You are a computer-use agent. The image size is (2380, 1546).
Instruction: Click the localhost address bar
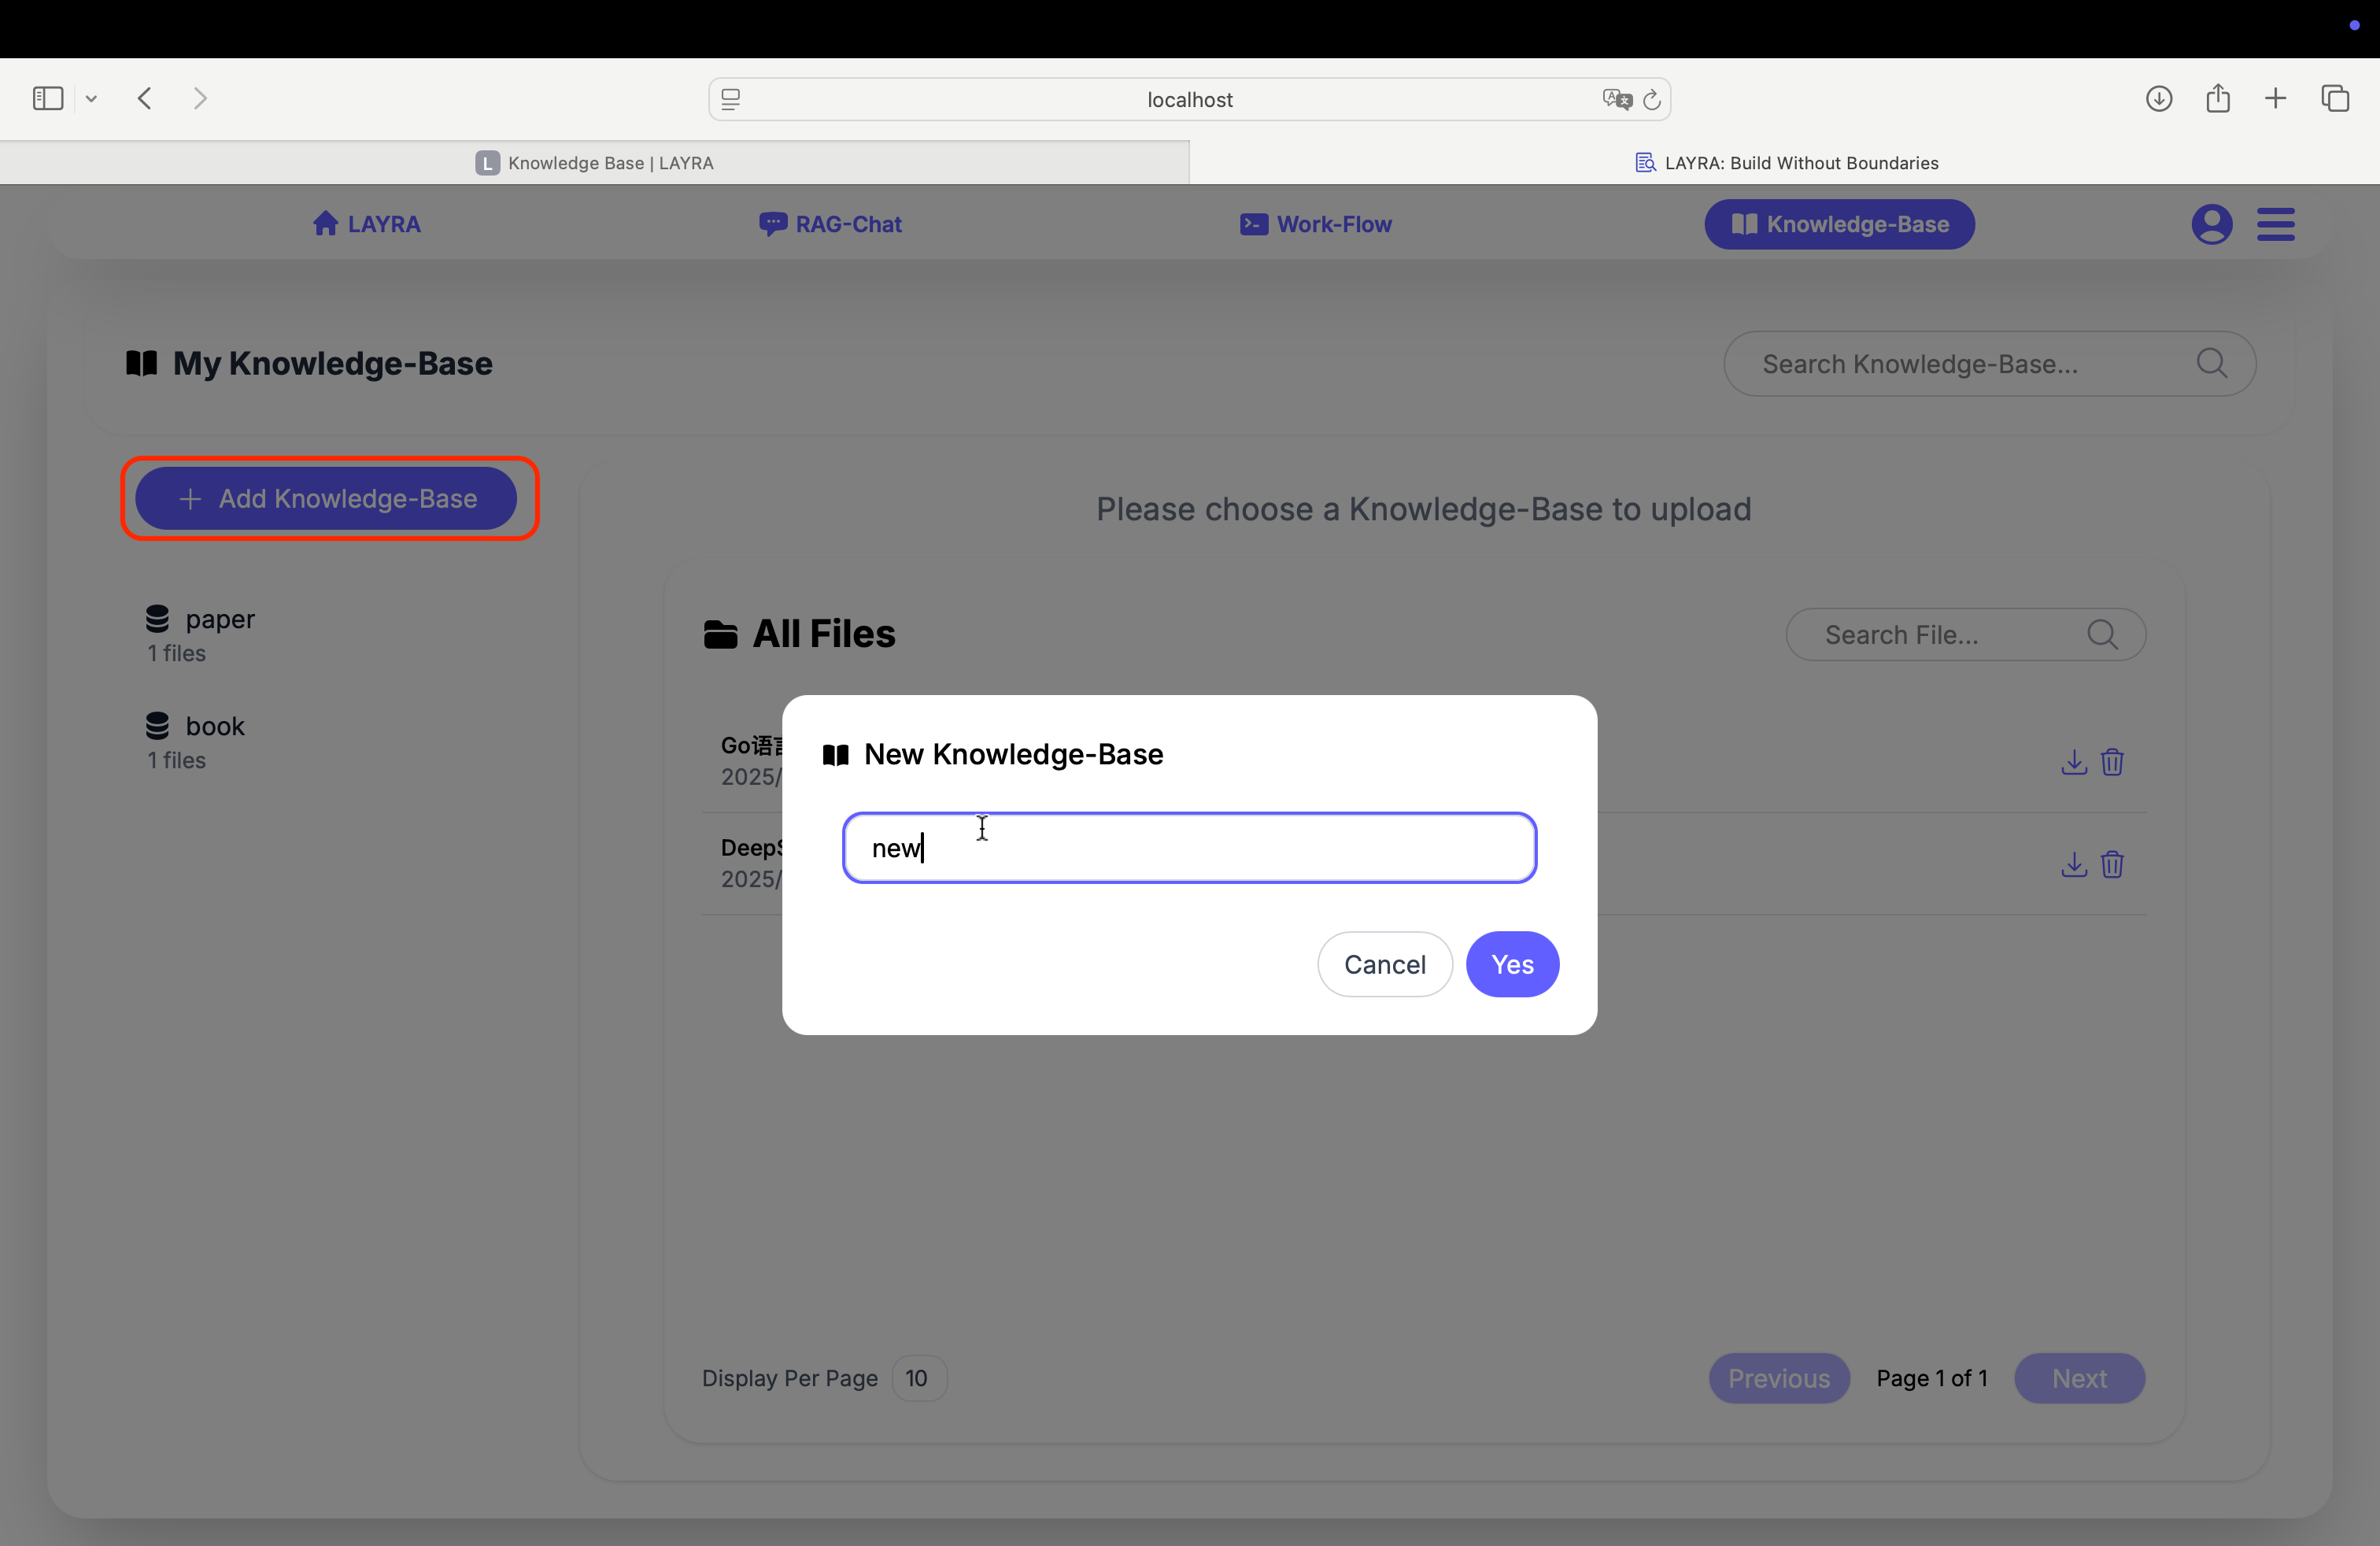[x=1189, y=99]
